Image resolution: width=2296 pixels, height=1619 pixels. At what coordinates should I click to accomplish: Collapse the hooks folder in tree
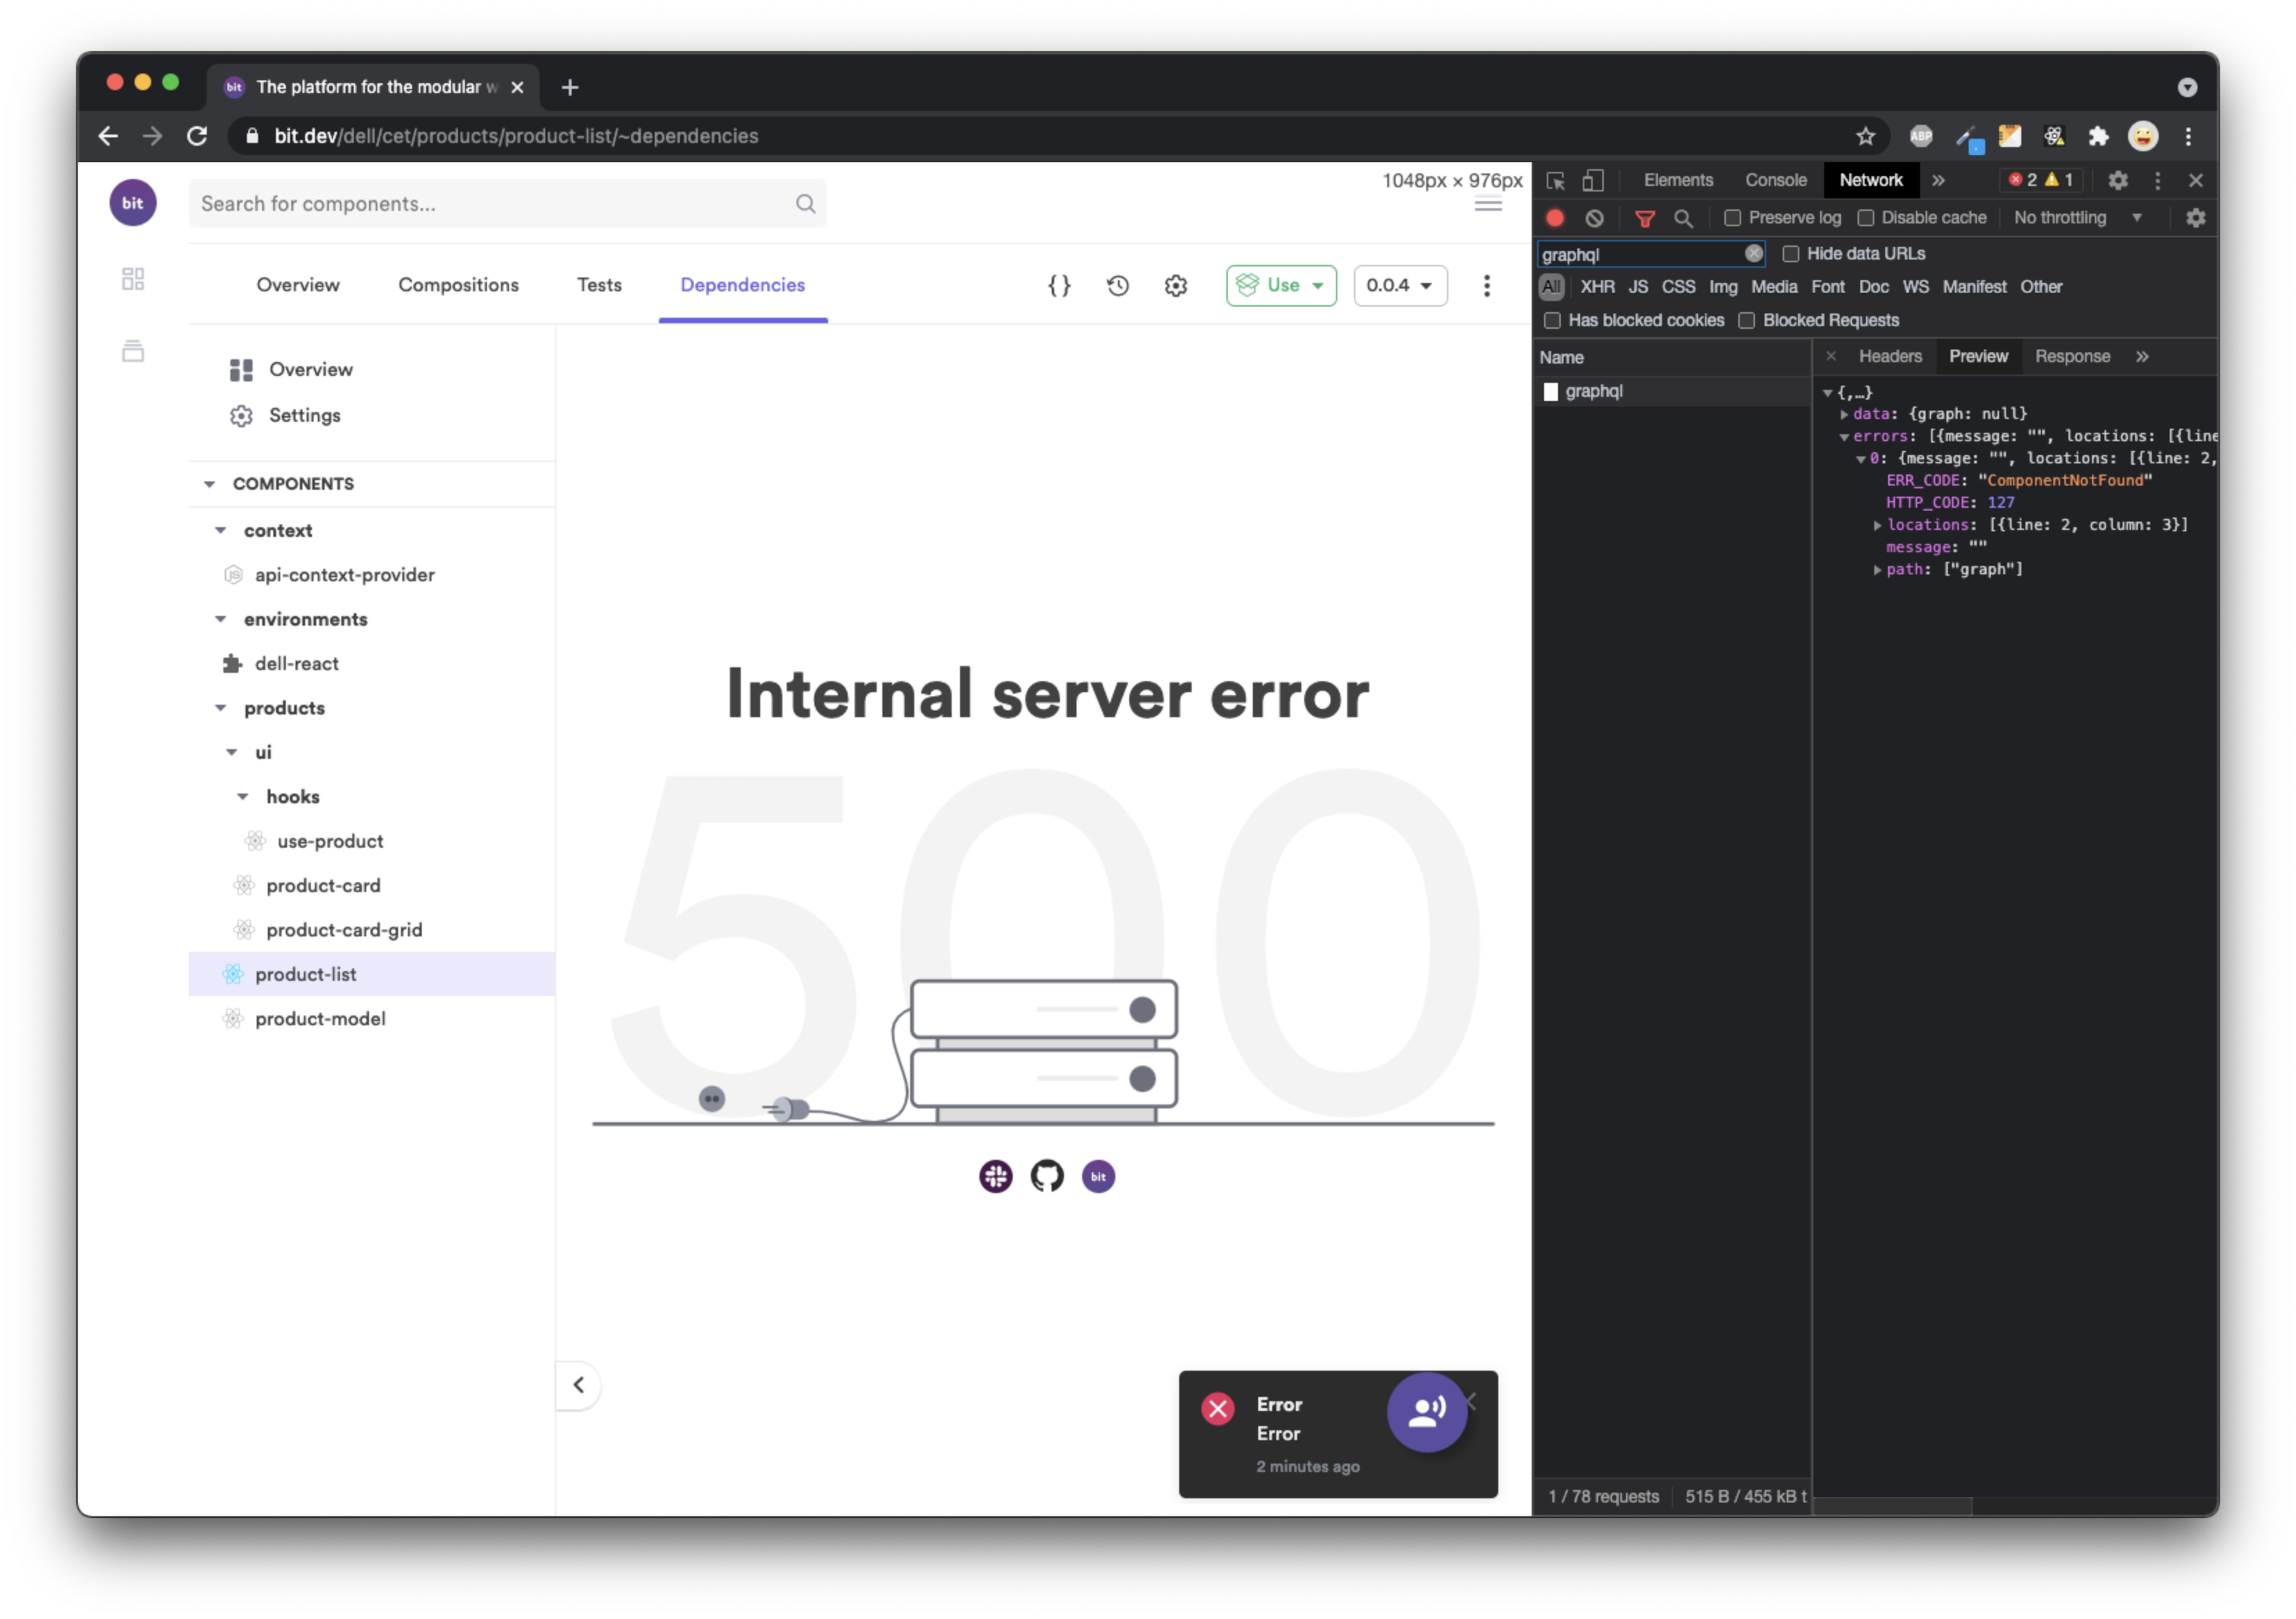coord(243,797)
